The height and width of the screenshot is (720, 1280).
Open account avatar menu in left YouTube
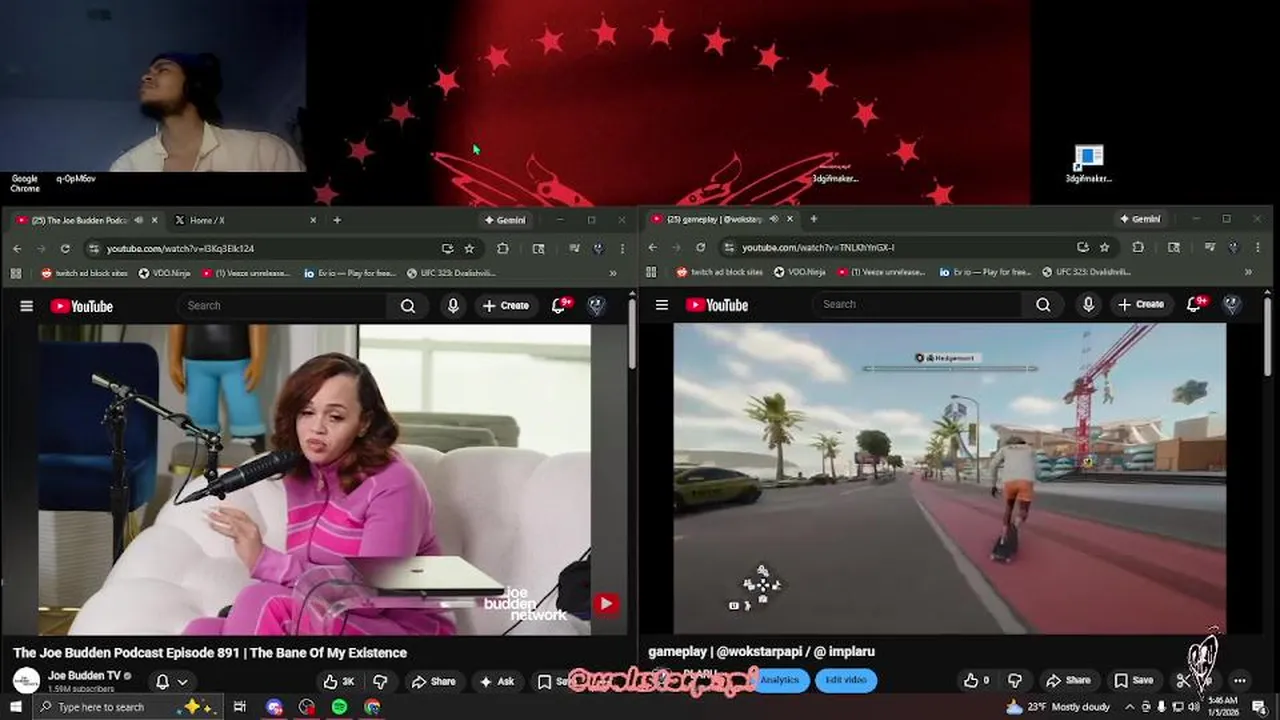coord(596,306)
